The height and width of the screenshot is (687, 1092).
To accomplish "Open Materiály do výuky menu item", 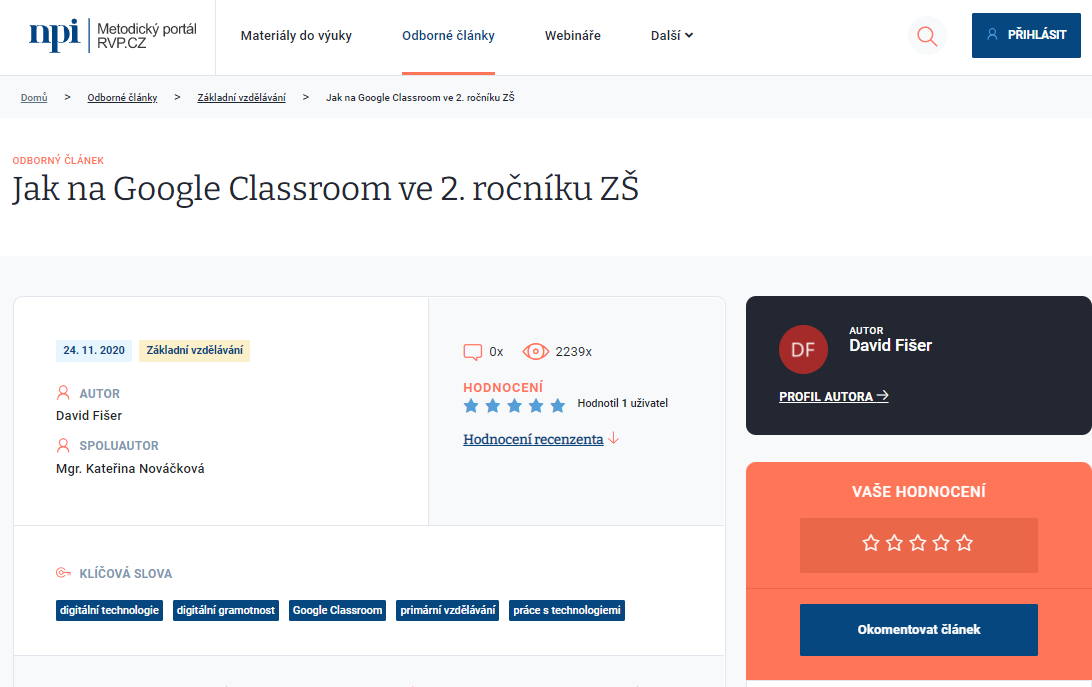I will 296,36.
